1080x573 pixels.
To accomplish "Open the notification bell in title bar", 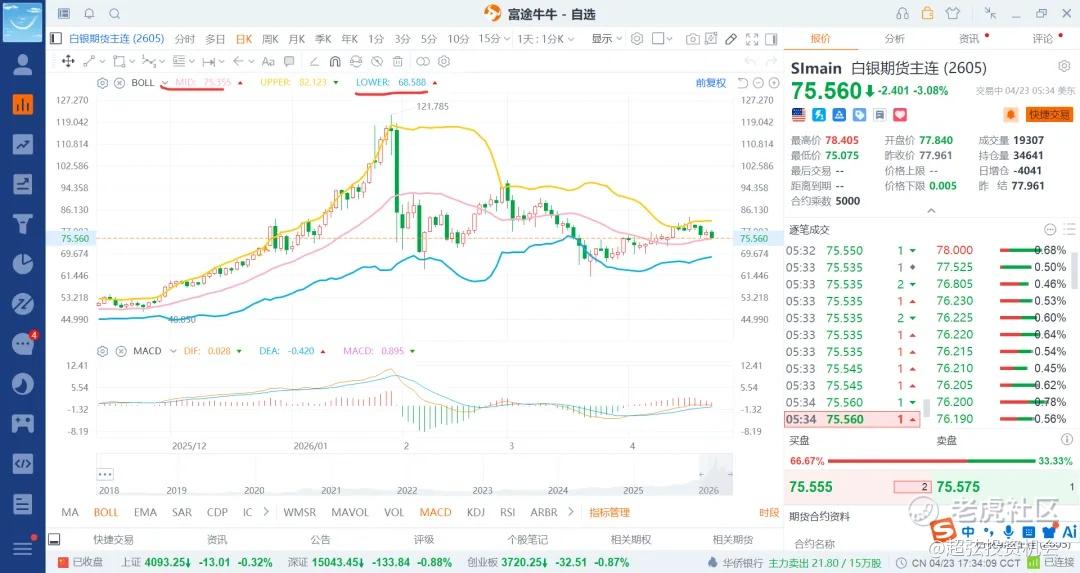I will point(89,14).
